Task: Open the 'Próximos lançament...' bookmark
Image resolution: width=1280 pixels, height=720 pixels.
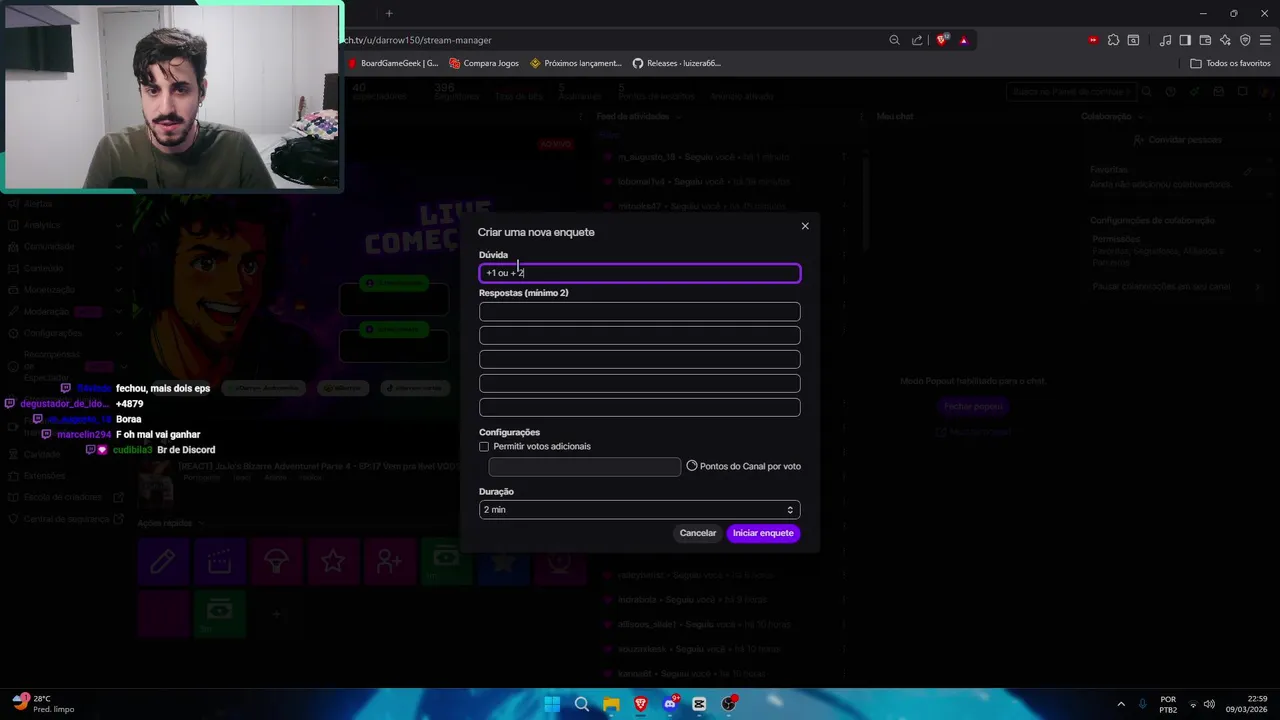Action: tap(576, 63)
